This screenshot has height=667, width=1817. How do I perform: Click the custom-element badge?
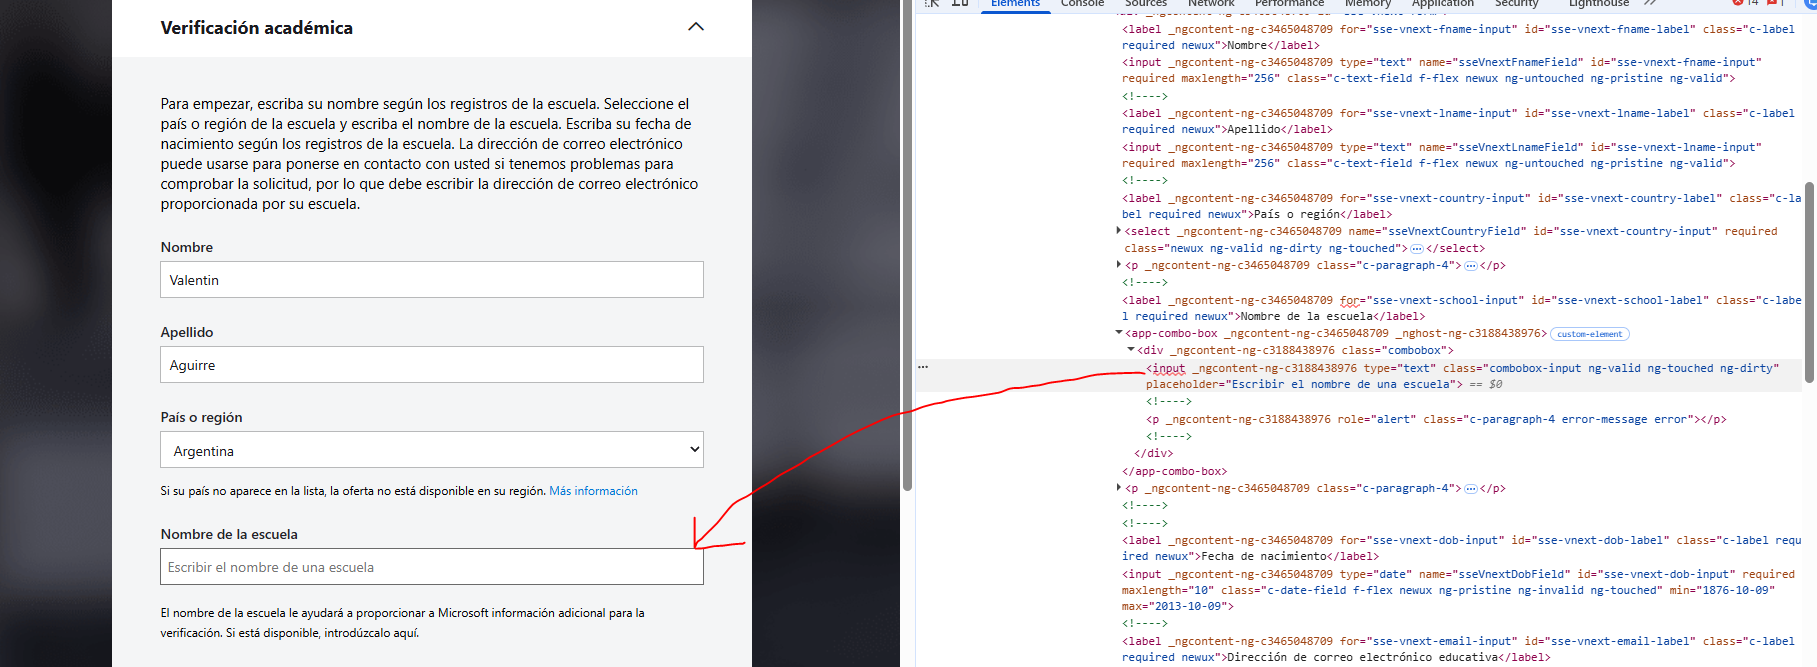[x=1589, y=334]
